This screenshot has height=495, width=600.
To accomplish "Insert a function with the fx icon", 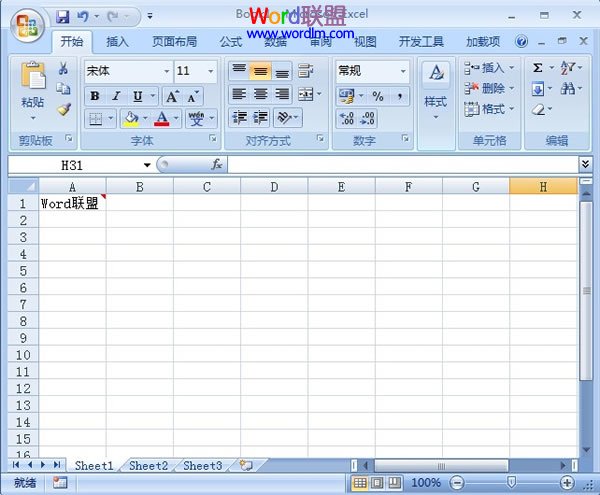I will click(215, 164).
